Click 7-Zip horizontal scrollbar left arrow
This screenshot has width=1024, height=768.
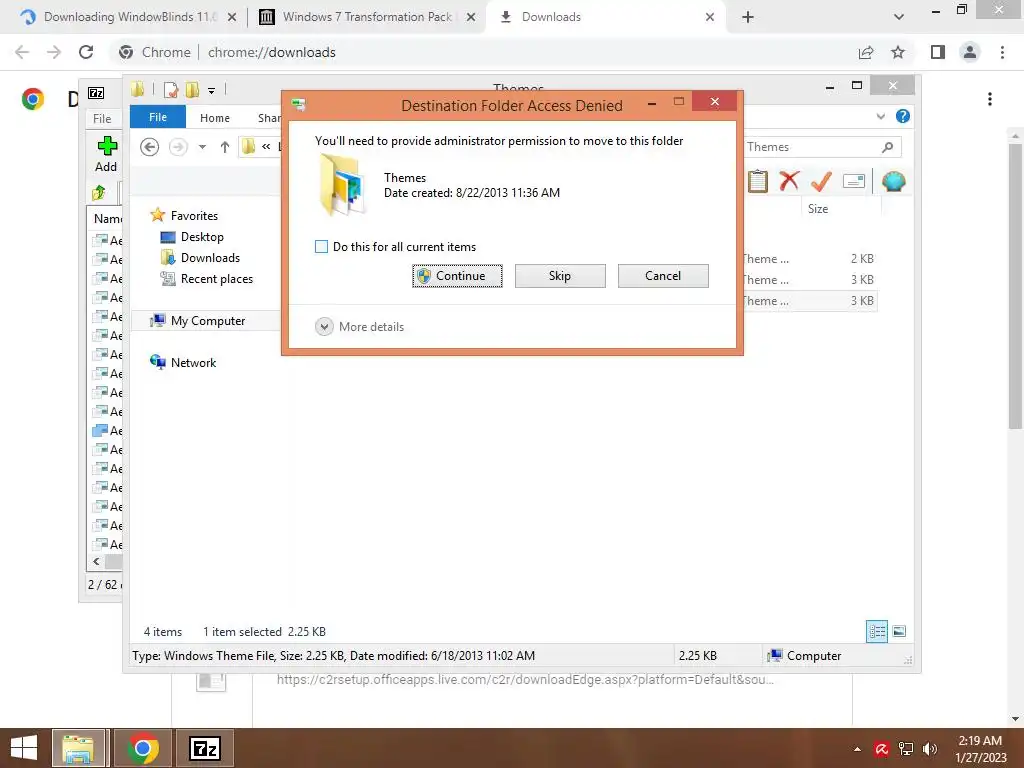(x=96, y=562)
